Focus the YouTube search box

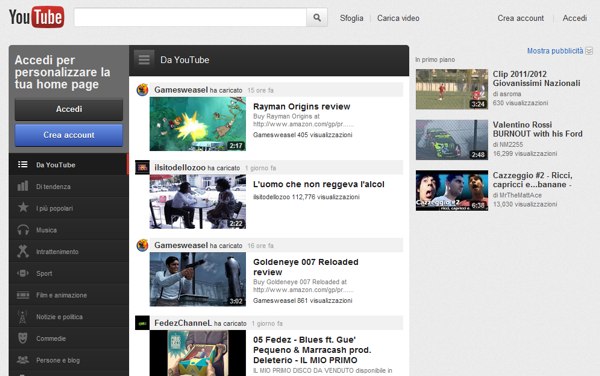[190, 18]
